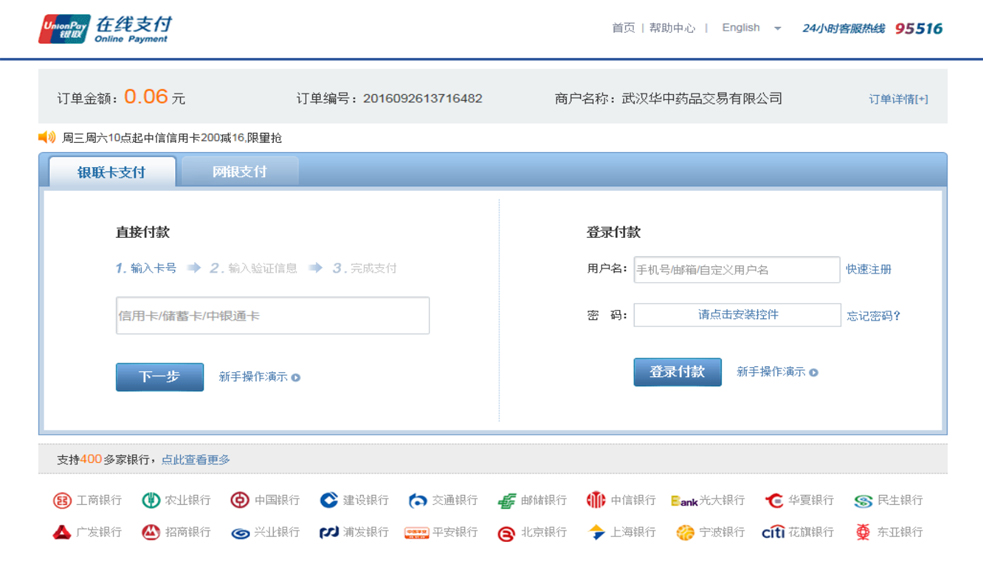The width and height of the screenshot is (983, 578).
Task: Select the 花旗银行 Citi logo
Action: 773,533
